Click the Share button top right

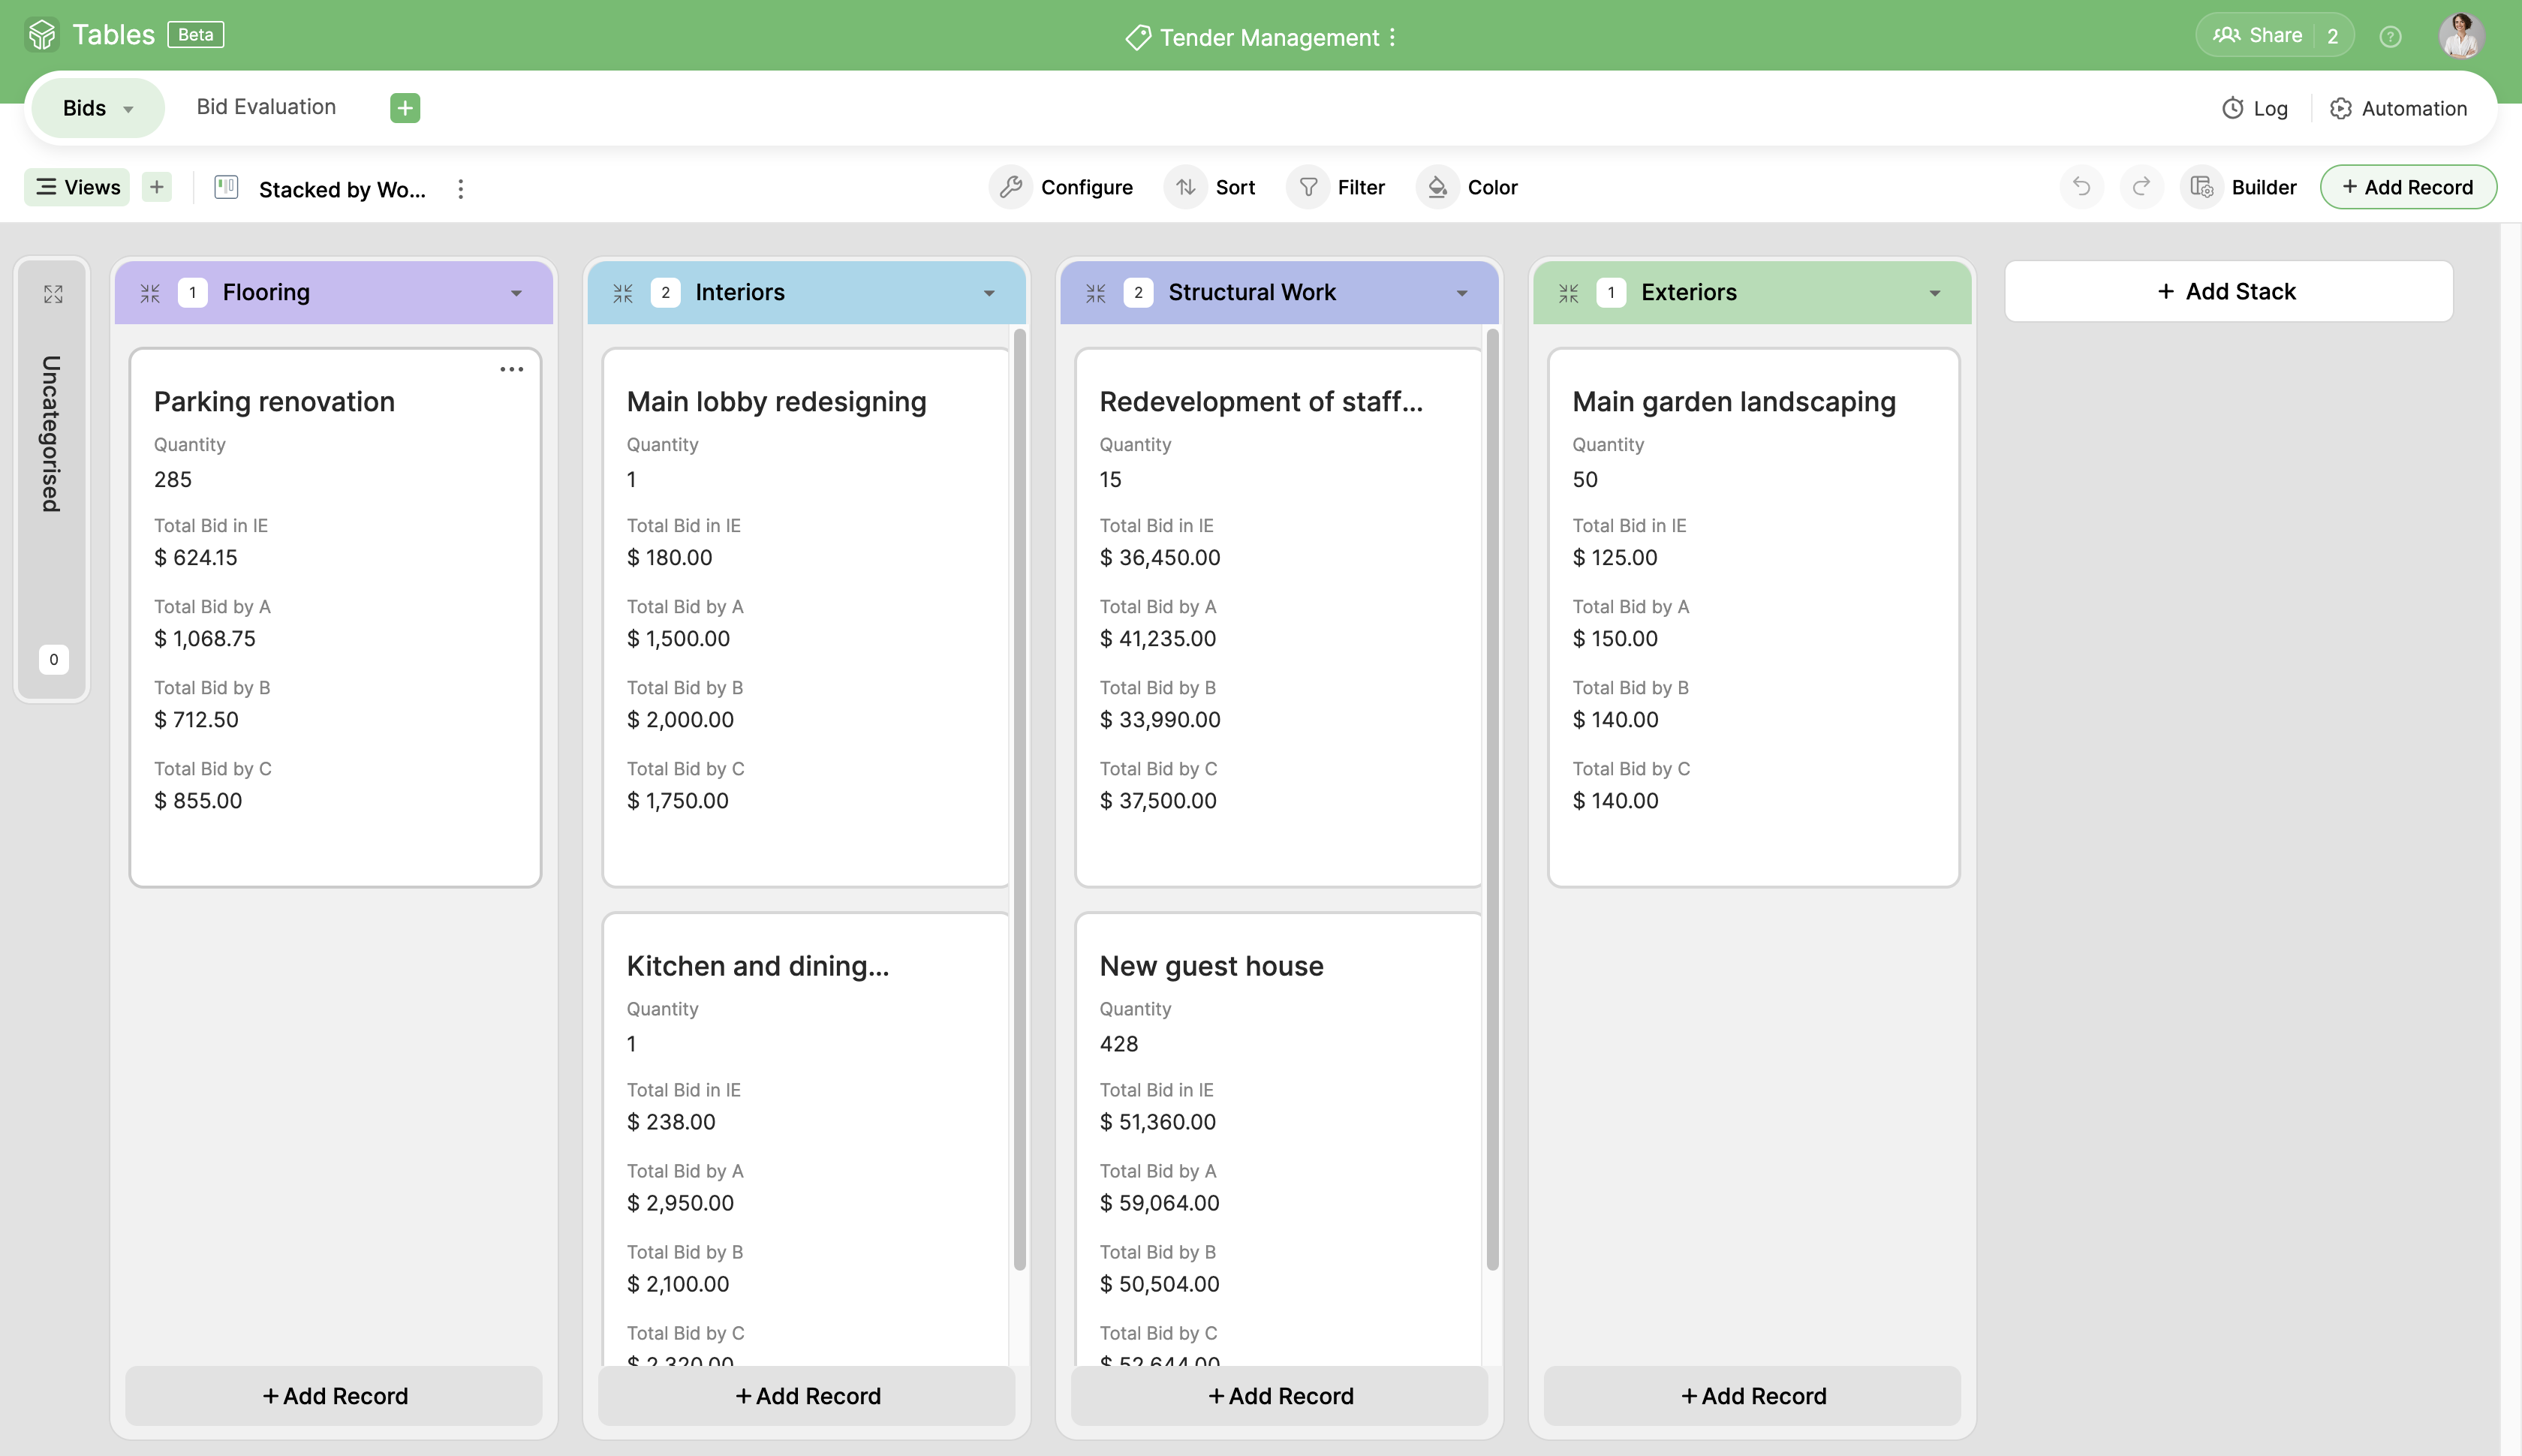click(2276, 35)
